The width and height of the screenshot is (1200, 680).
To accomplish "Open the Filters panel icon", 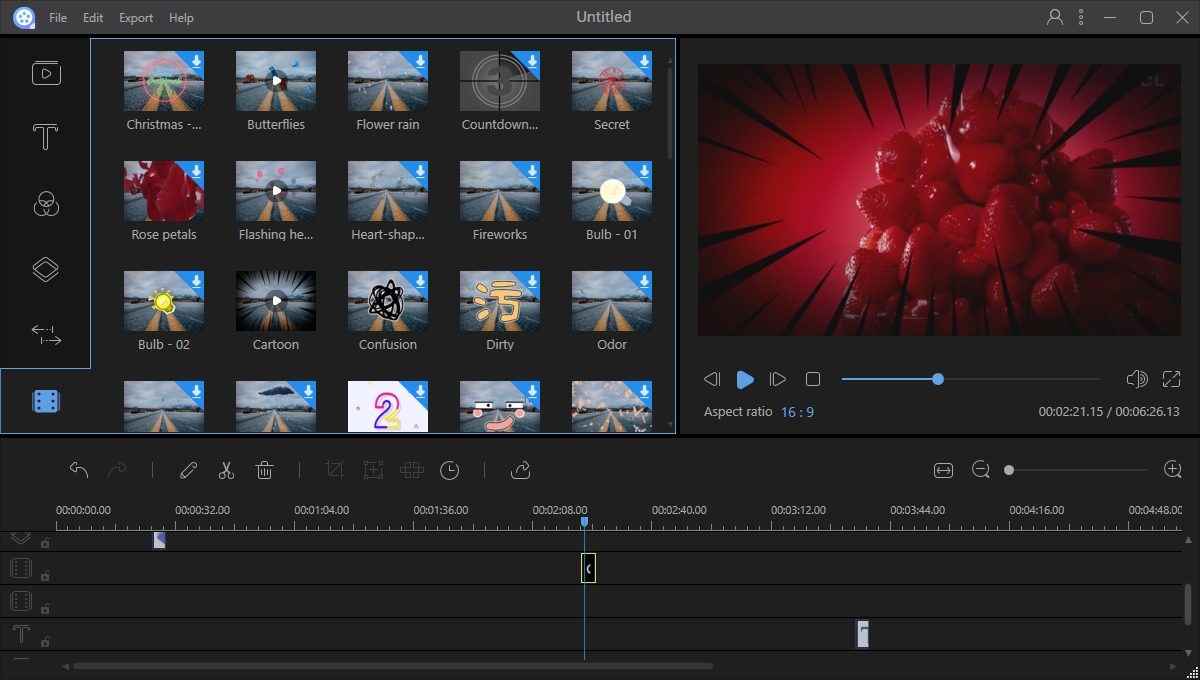I will [x=46, y=204].
